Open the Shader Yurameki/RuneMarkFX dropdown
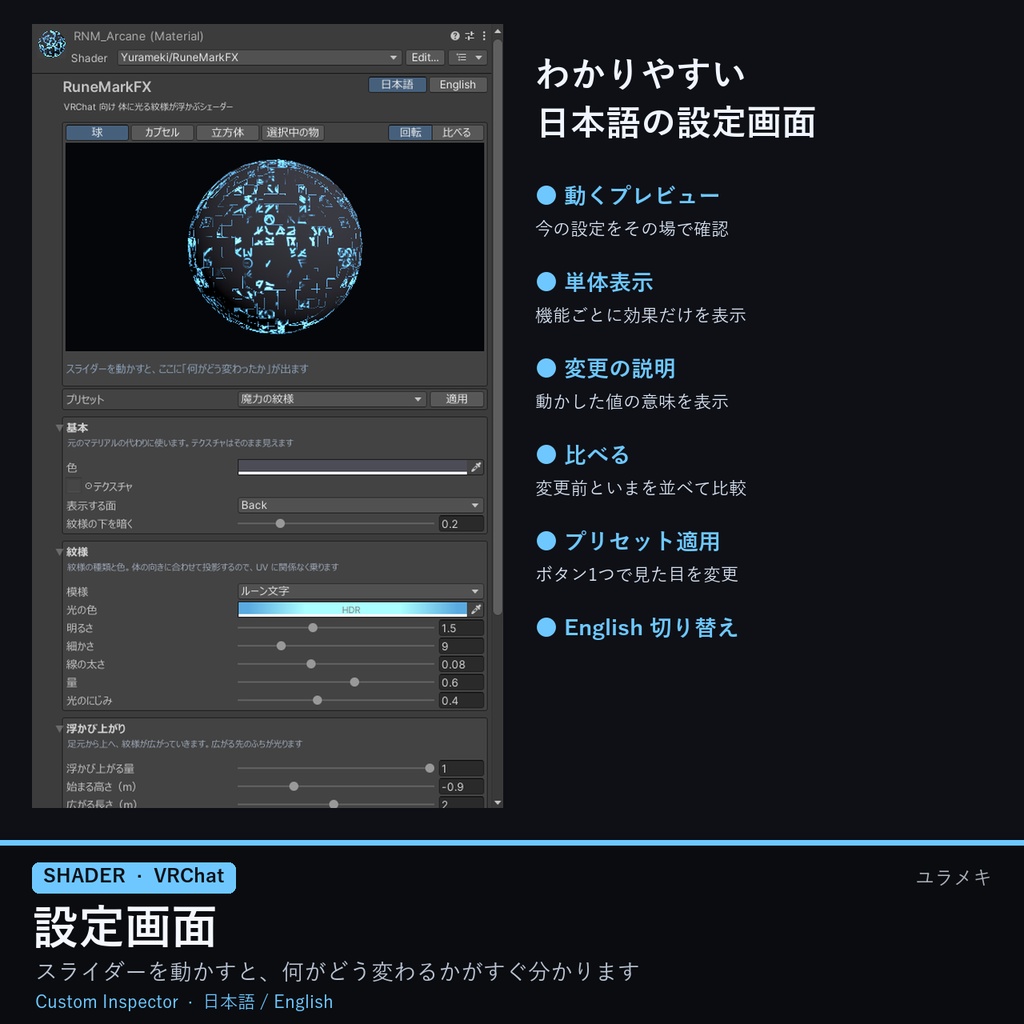1024x1024 pixels. [x=259, y=57]
